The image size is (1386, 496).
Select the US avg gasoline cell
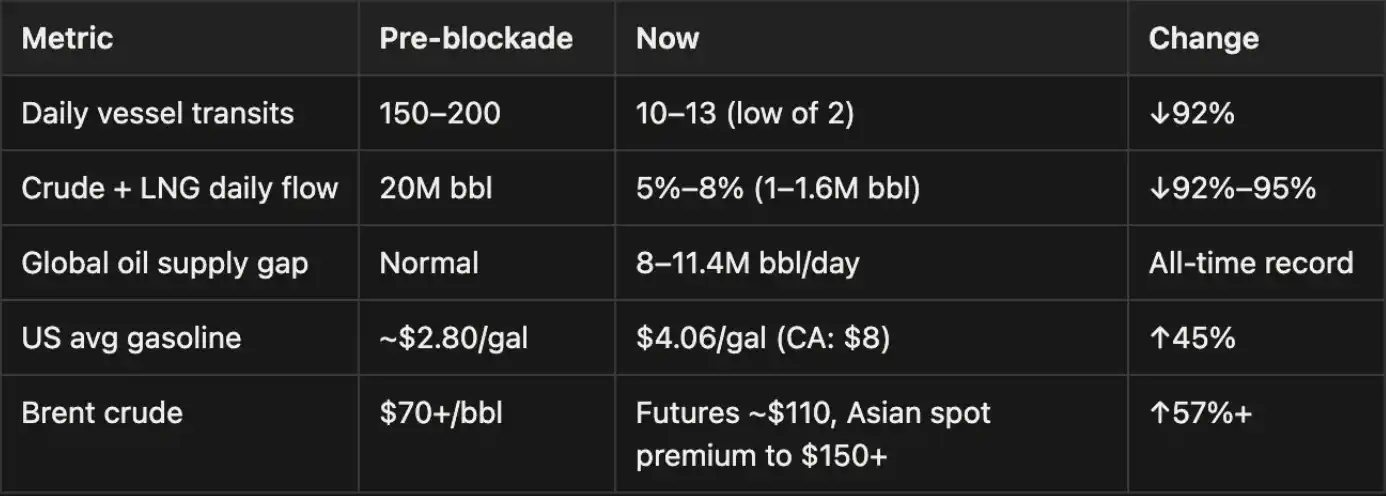[131, 338]
